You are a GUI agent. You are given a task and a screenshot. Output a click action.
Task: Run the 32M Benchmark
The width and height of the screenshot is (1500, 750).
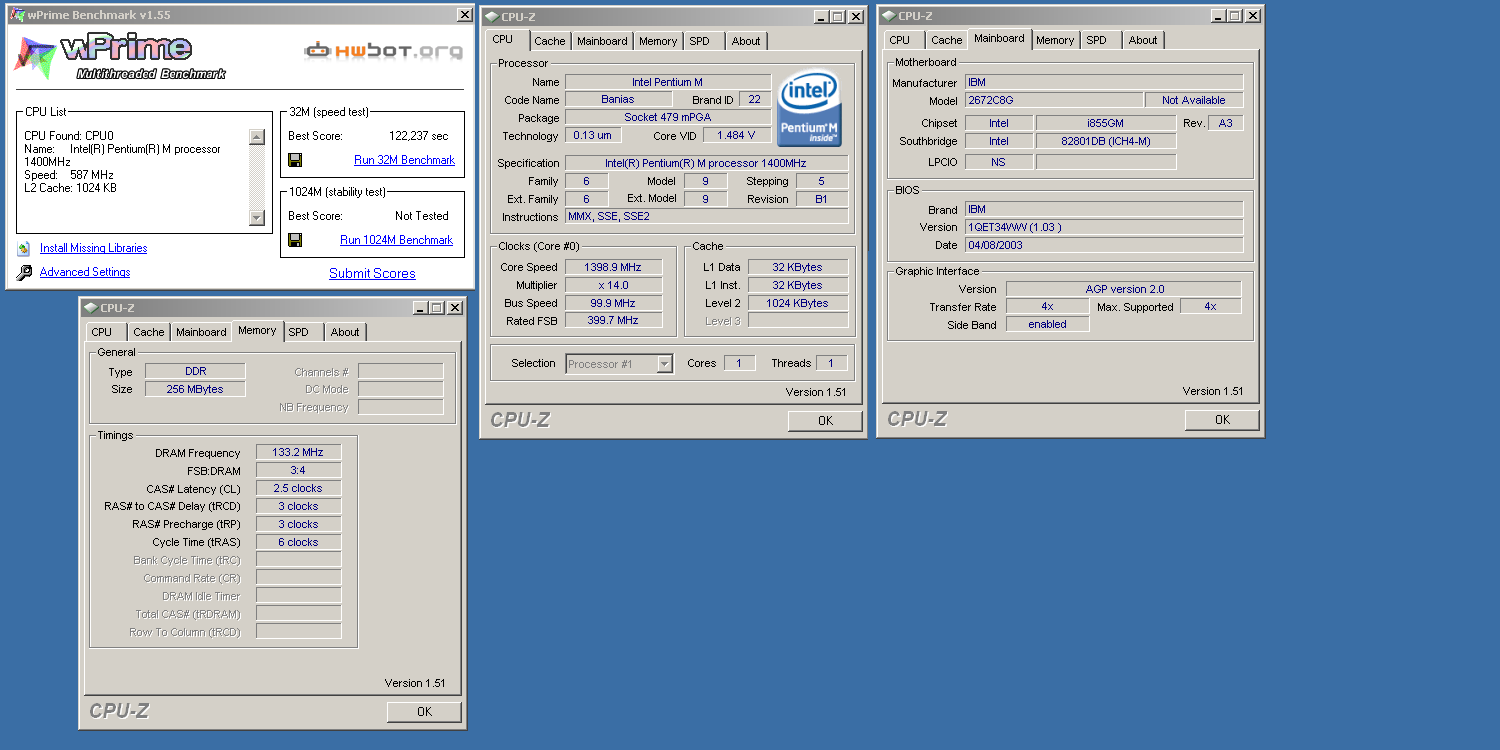coord(404,160)
